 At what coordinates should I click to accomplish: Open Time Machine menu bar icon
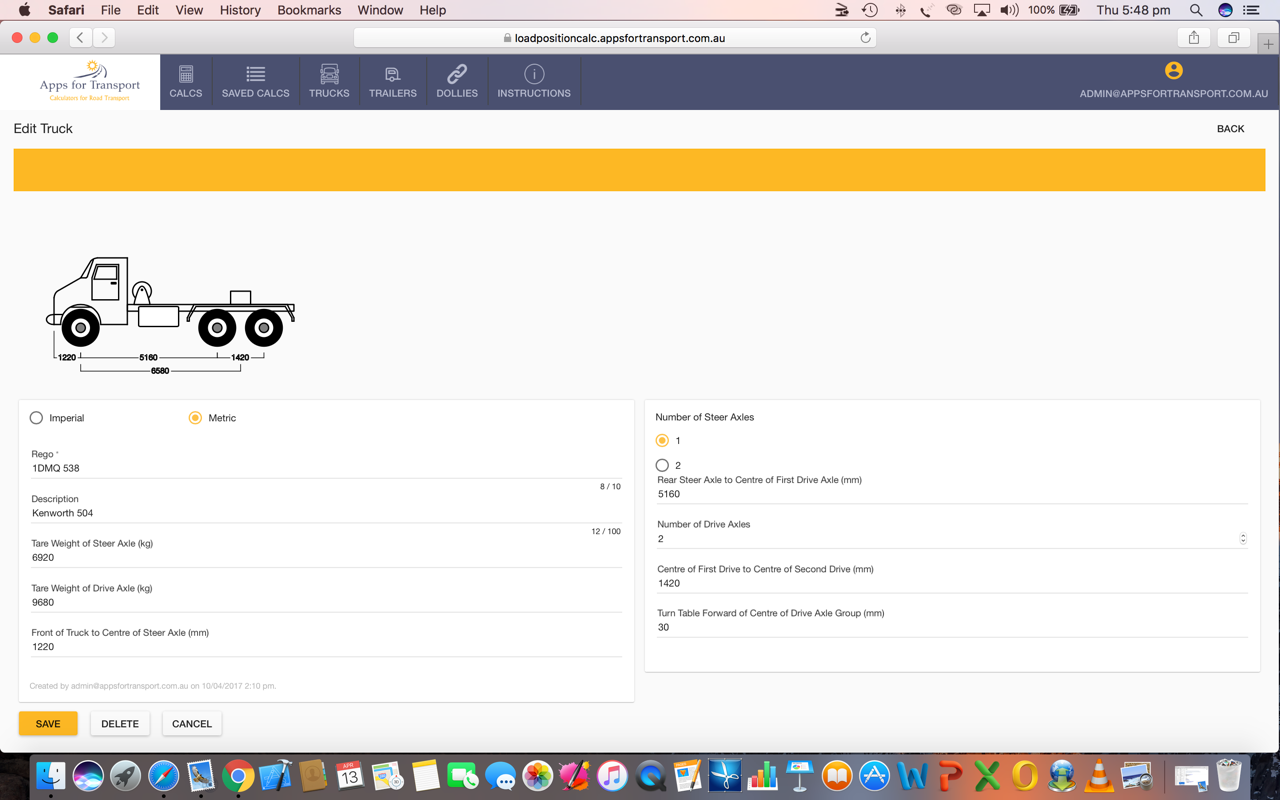870,10
